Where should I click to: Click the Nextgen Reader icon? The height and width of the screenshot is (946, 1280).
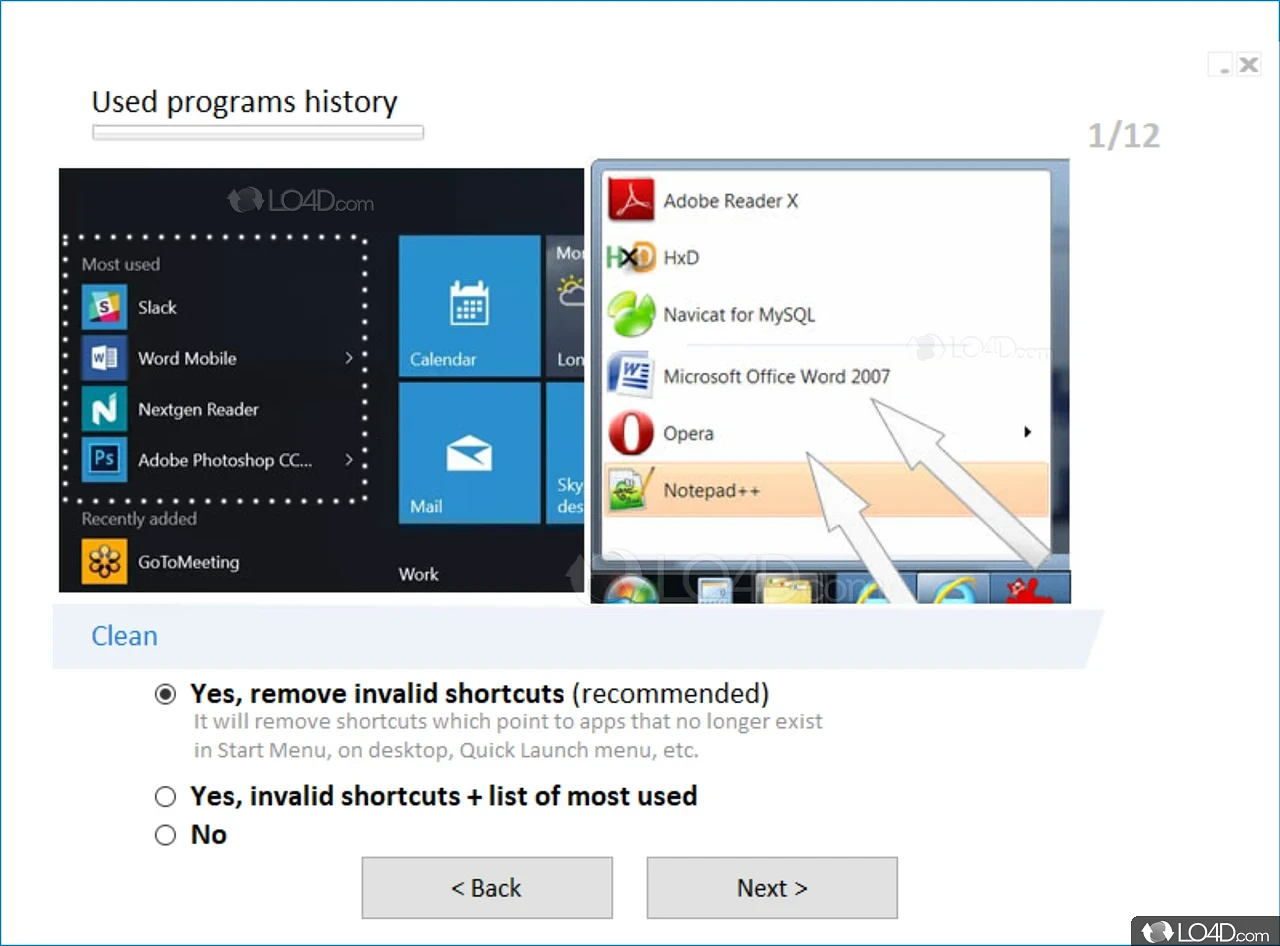pyautogui.click(x=104, y=409)
